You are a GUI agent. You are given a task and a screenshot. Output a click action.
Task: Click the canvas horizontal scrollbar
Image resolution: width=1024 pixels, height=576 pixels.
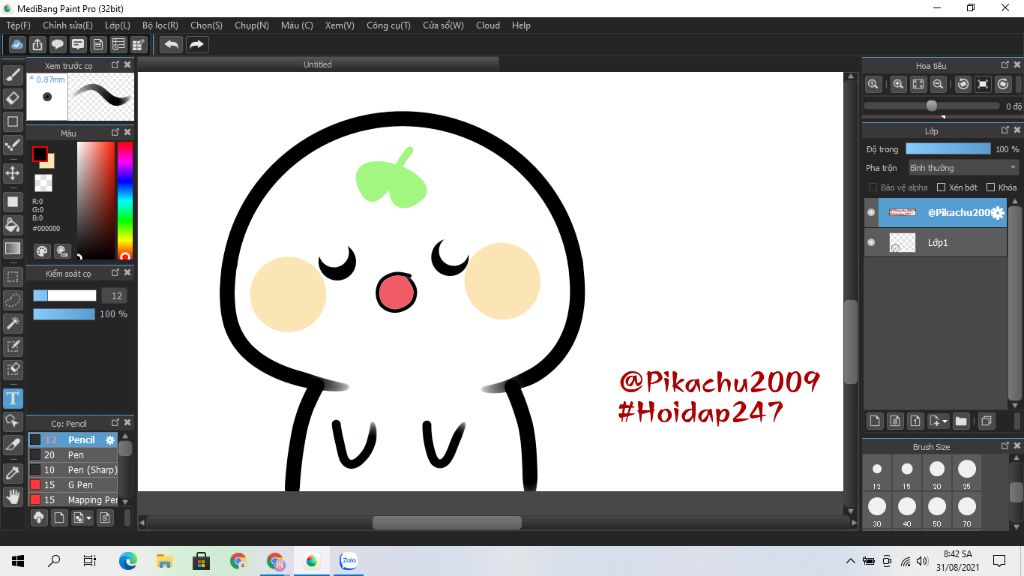pyautogui.click(x=447, y=522)
